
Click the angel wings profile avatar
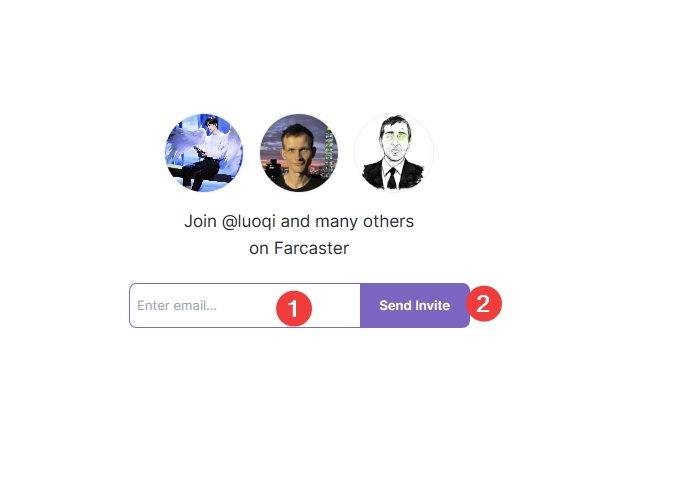tap(204, 153)
